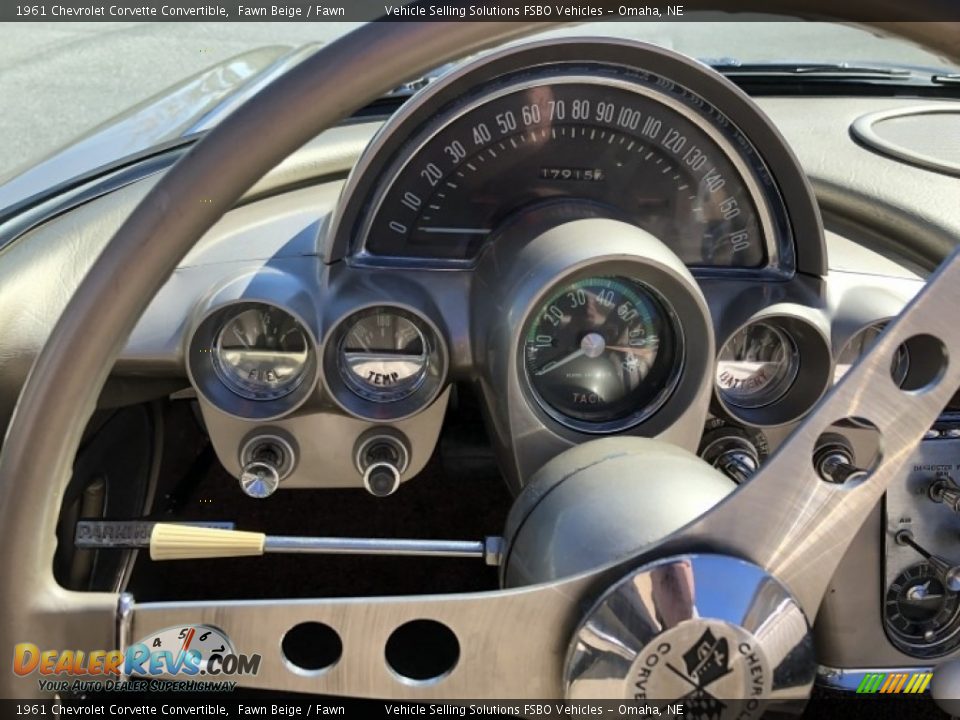
Task: Click the chrome knob below FUEL gauge
Action: tap(260, 479)
